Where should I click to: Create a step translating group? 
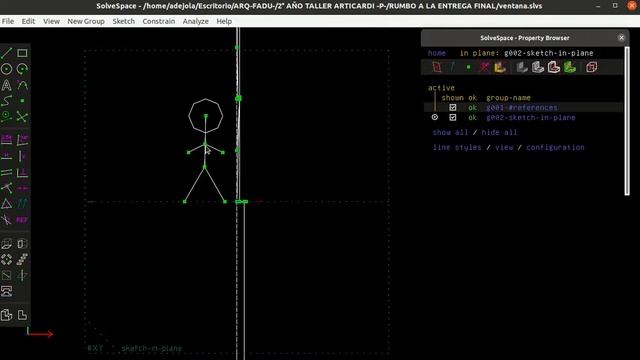[22, 260]
